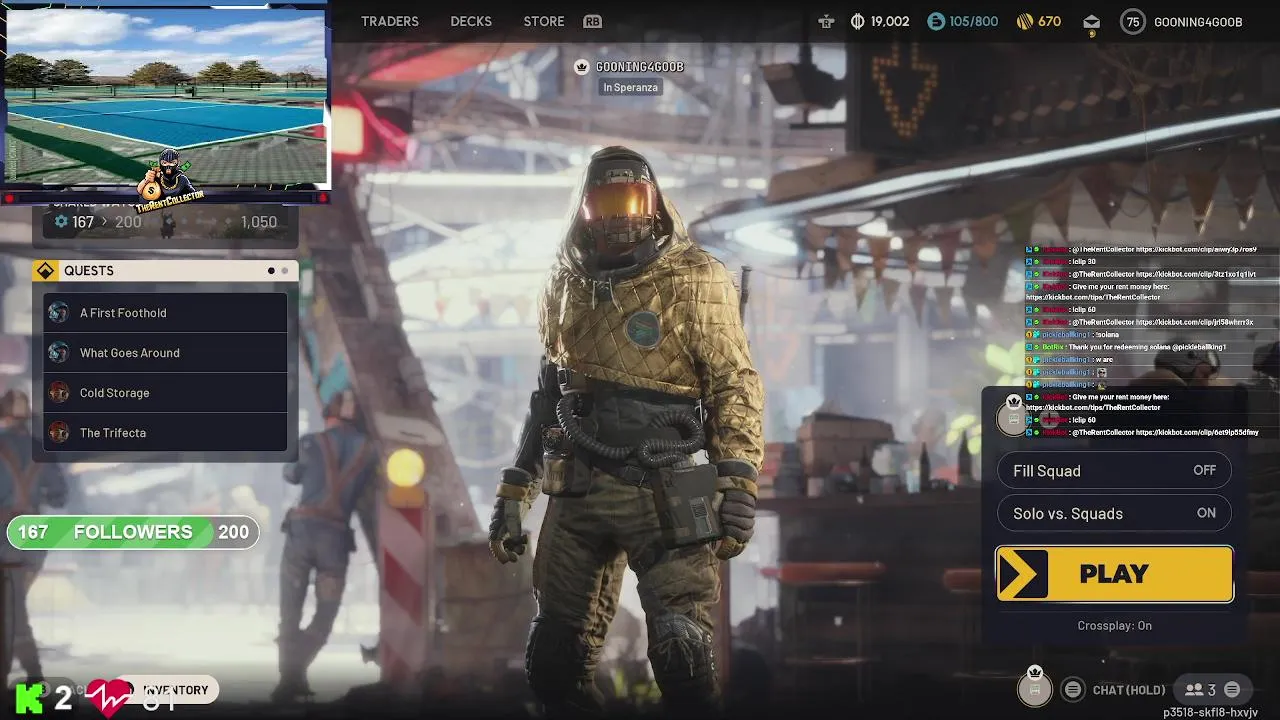Toggle the Fill Squad option
Viewport: 1280px width, 720px height.
click(x=1114, y=471)
